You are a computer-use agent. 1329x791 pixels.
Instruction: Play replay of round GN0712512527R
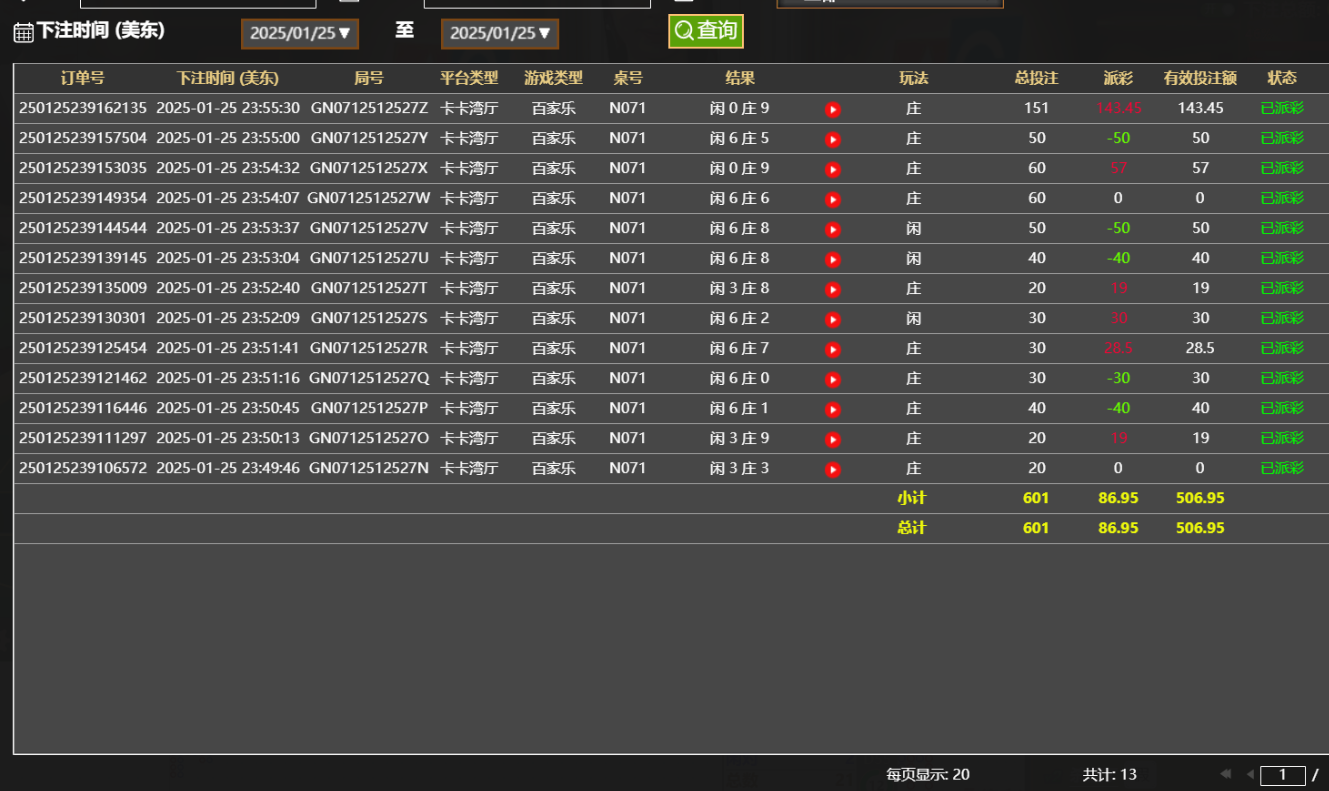coord(833,348)
